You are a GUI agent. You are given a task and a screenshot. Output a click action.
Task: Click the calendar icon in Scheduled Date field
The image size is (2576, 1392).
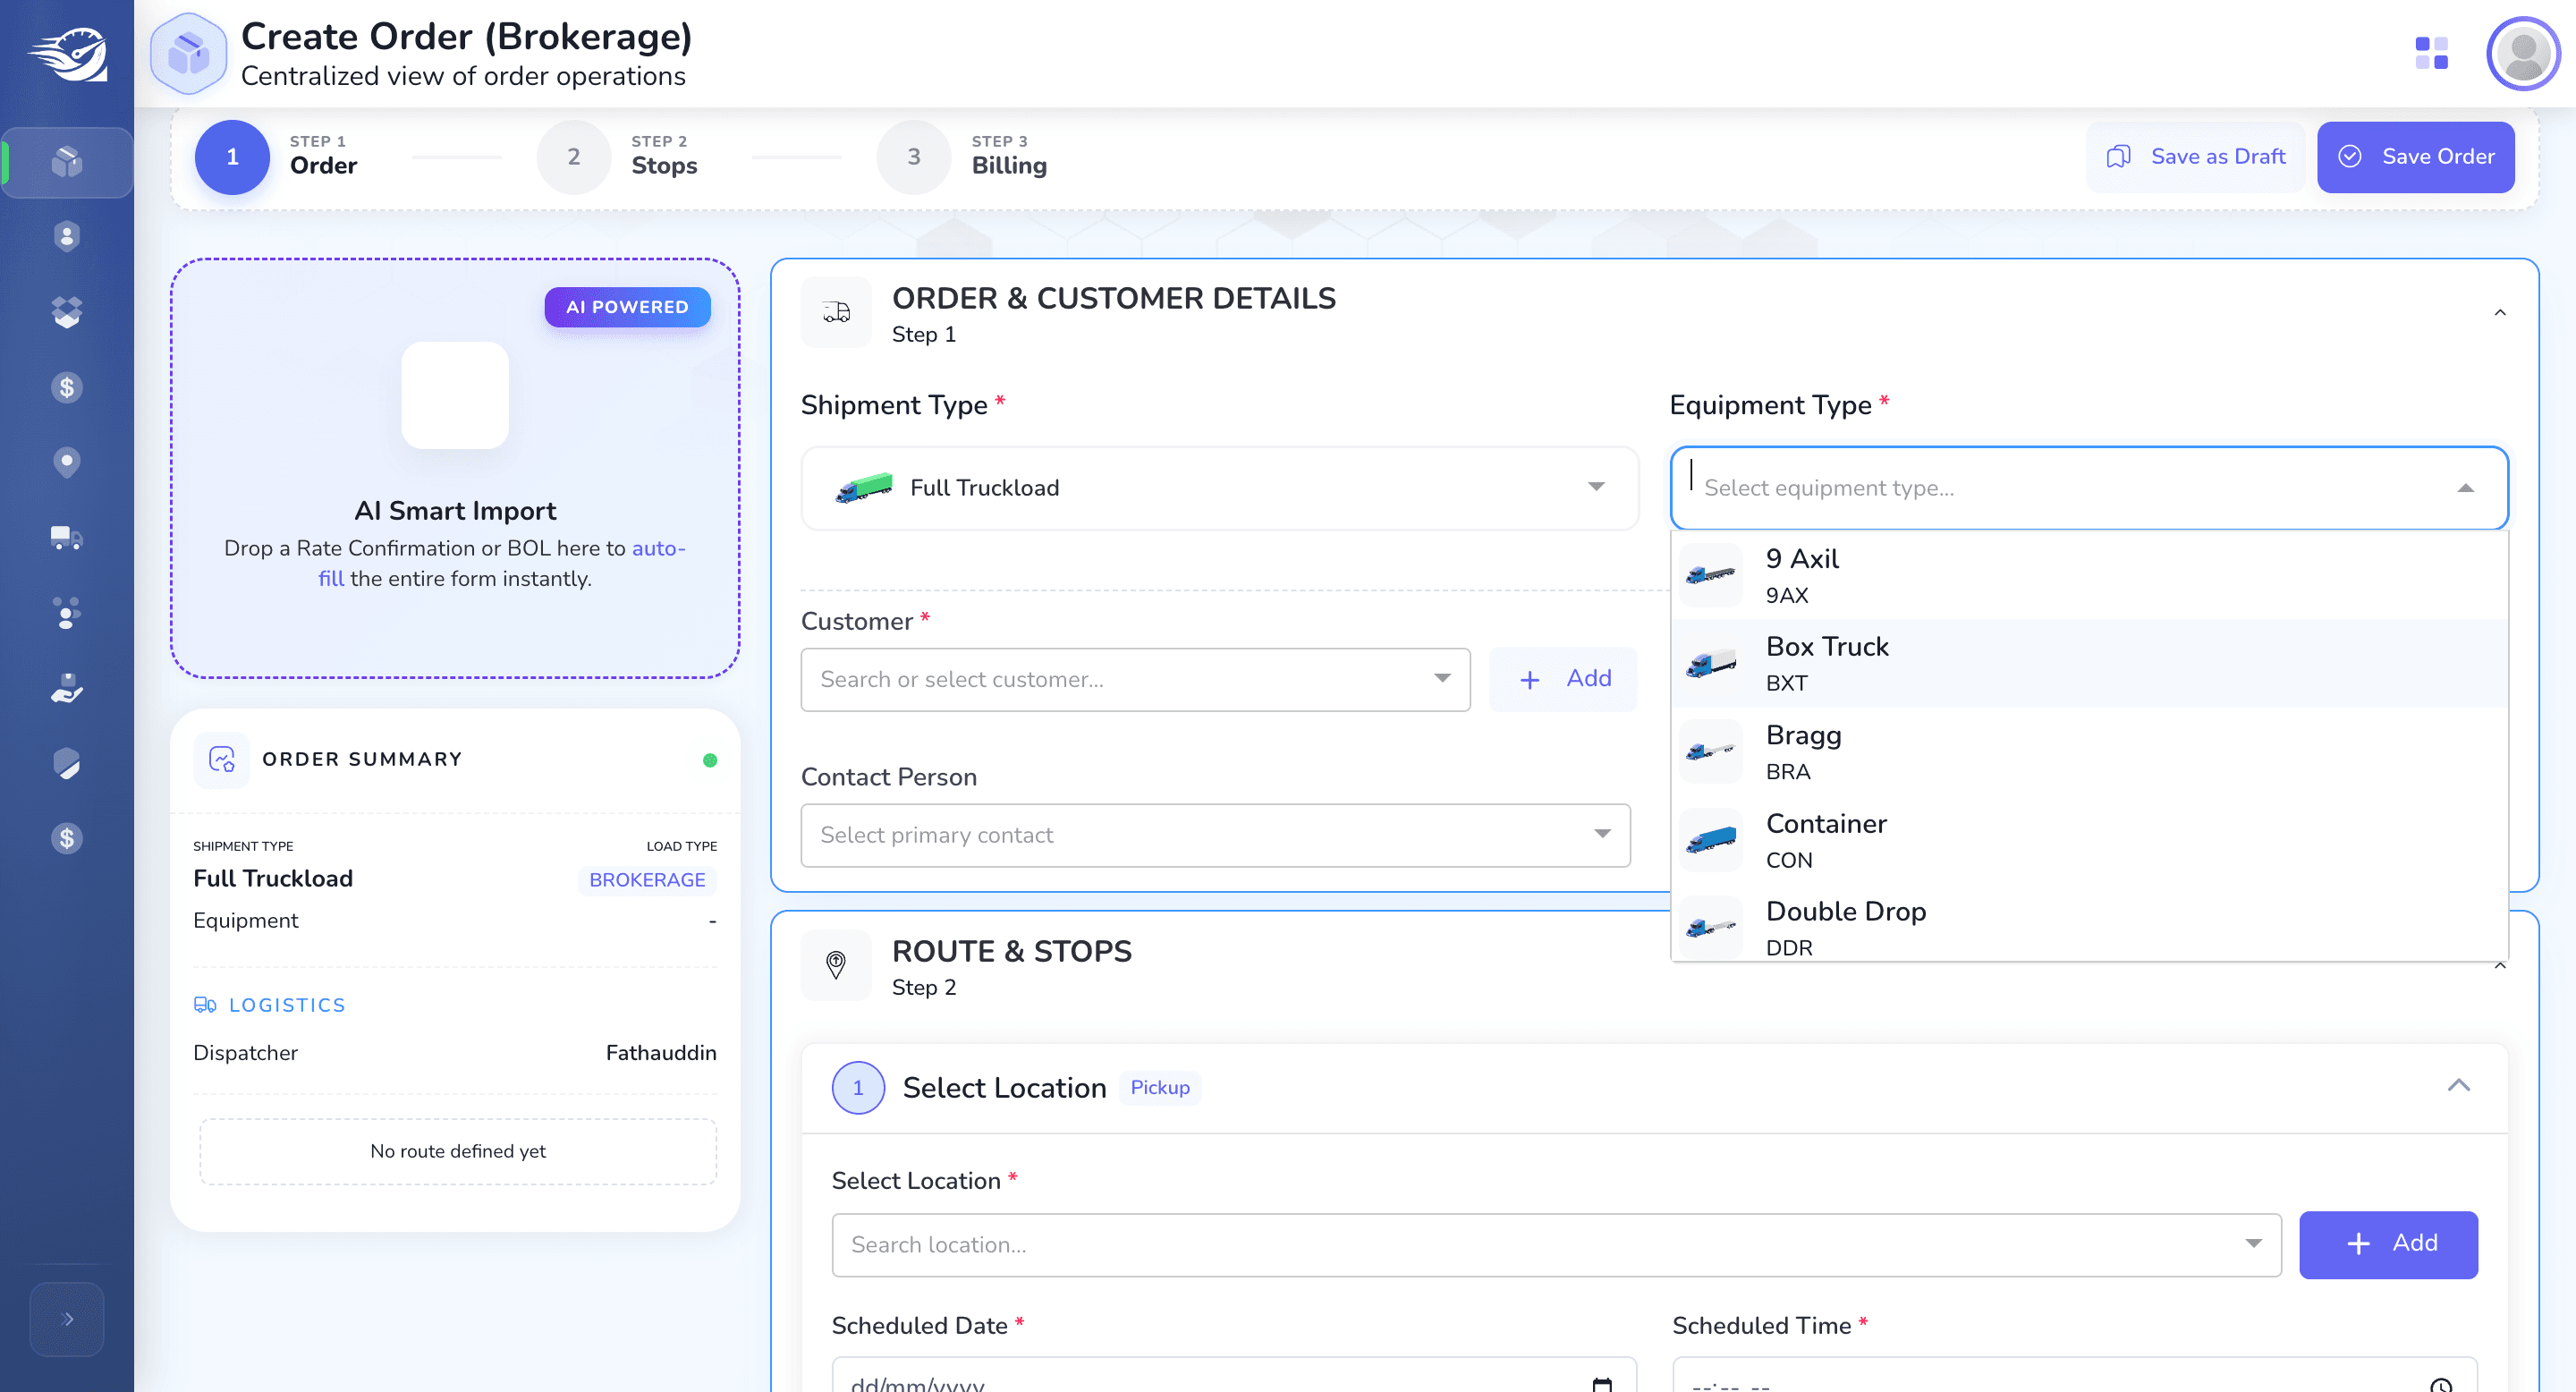[x=1602, y=1384]
